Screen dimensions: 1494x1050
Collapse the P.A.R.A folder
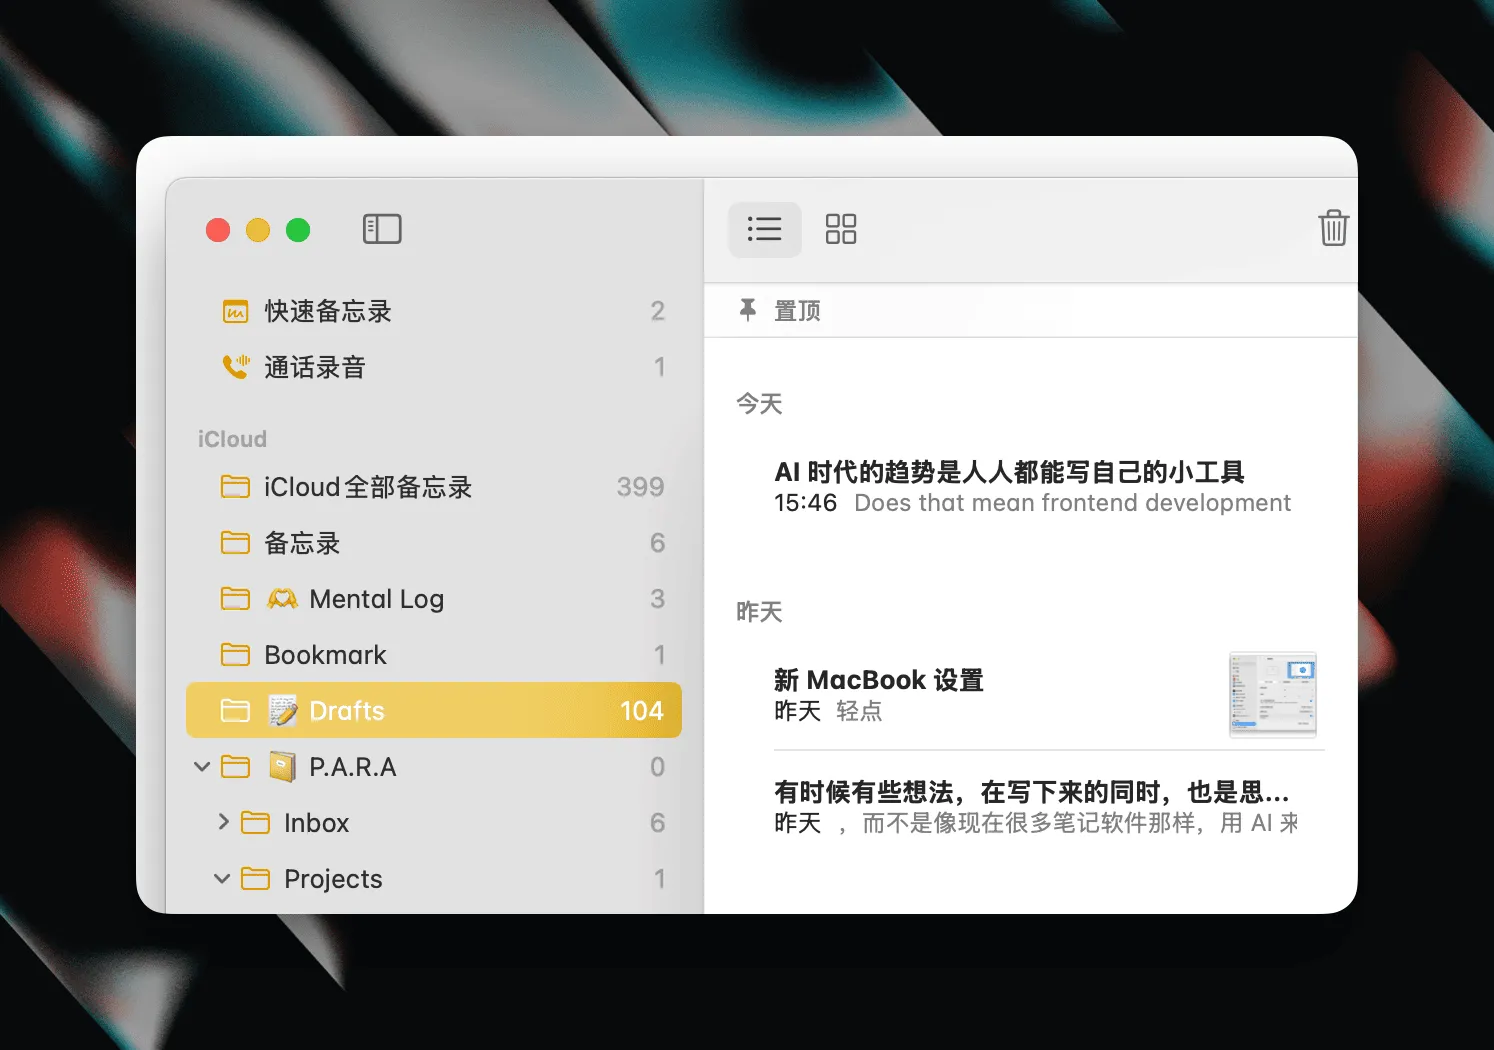[x=202, y=767]
